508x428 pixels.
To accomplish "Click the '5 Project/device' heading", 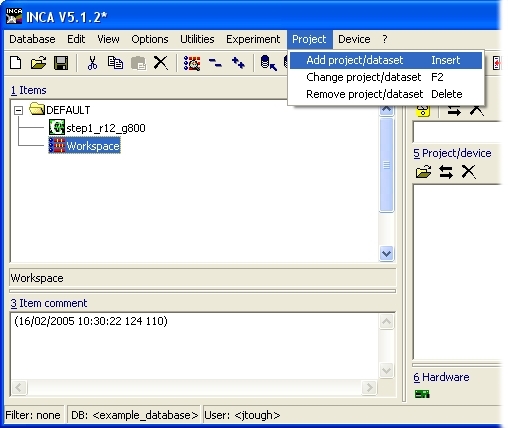I will click(452, 153).
